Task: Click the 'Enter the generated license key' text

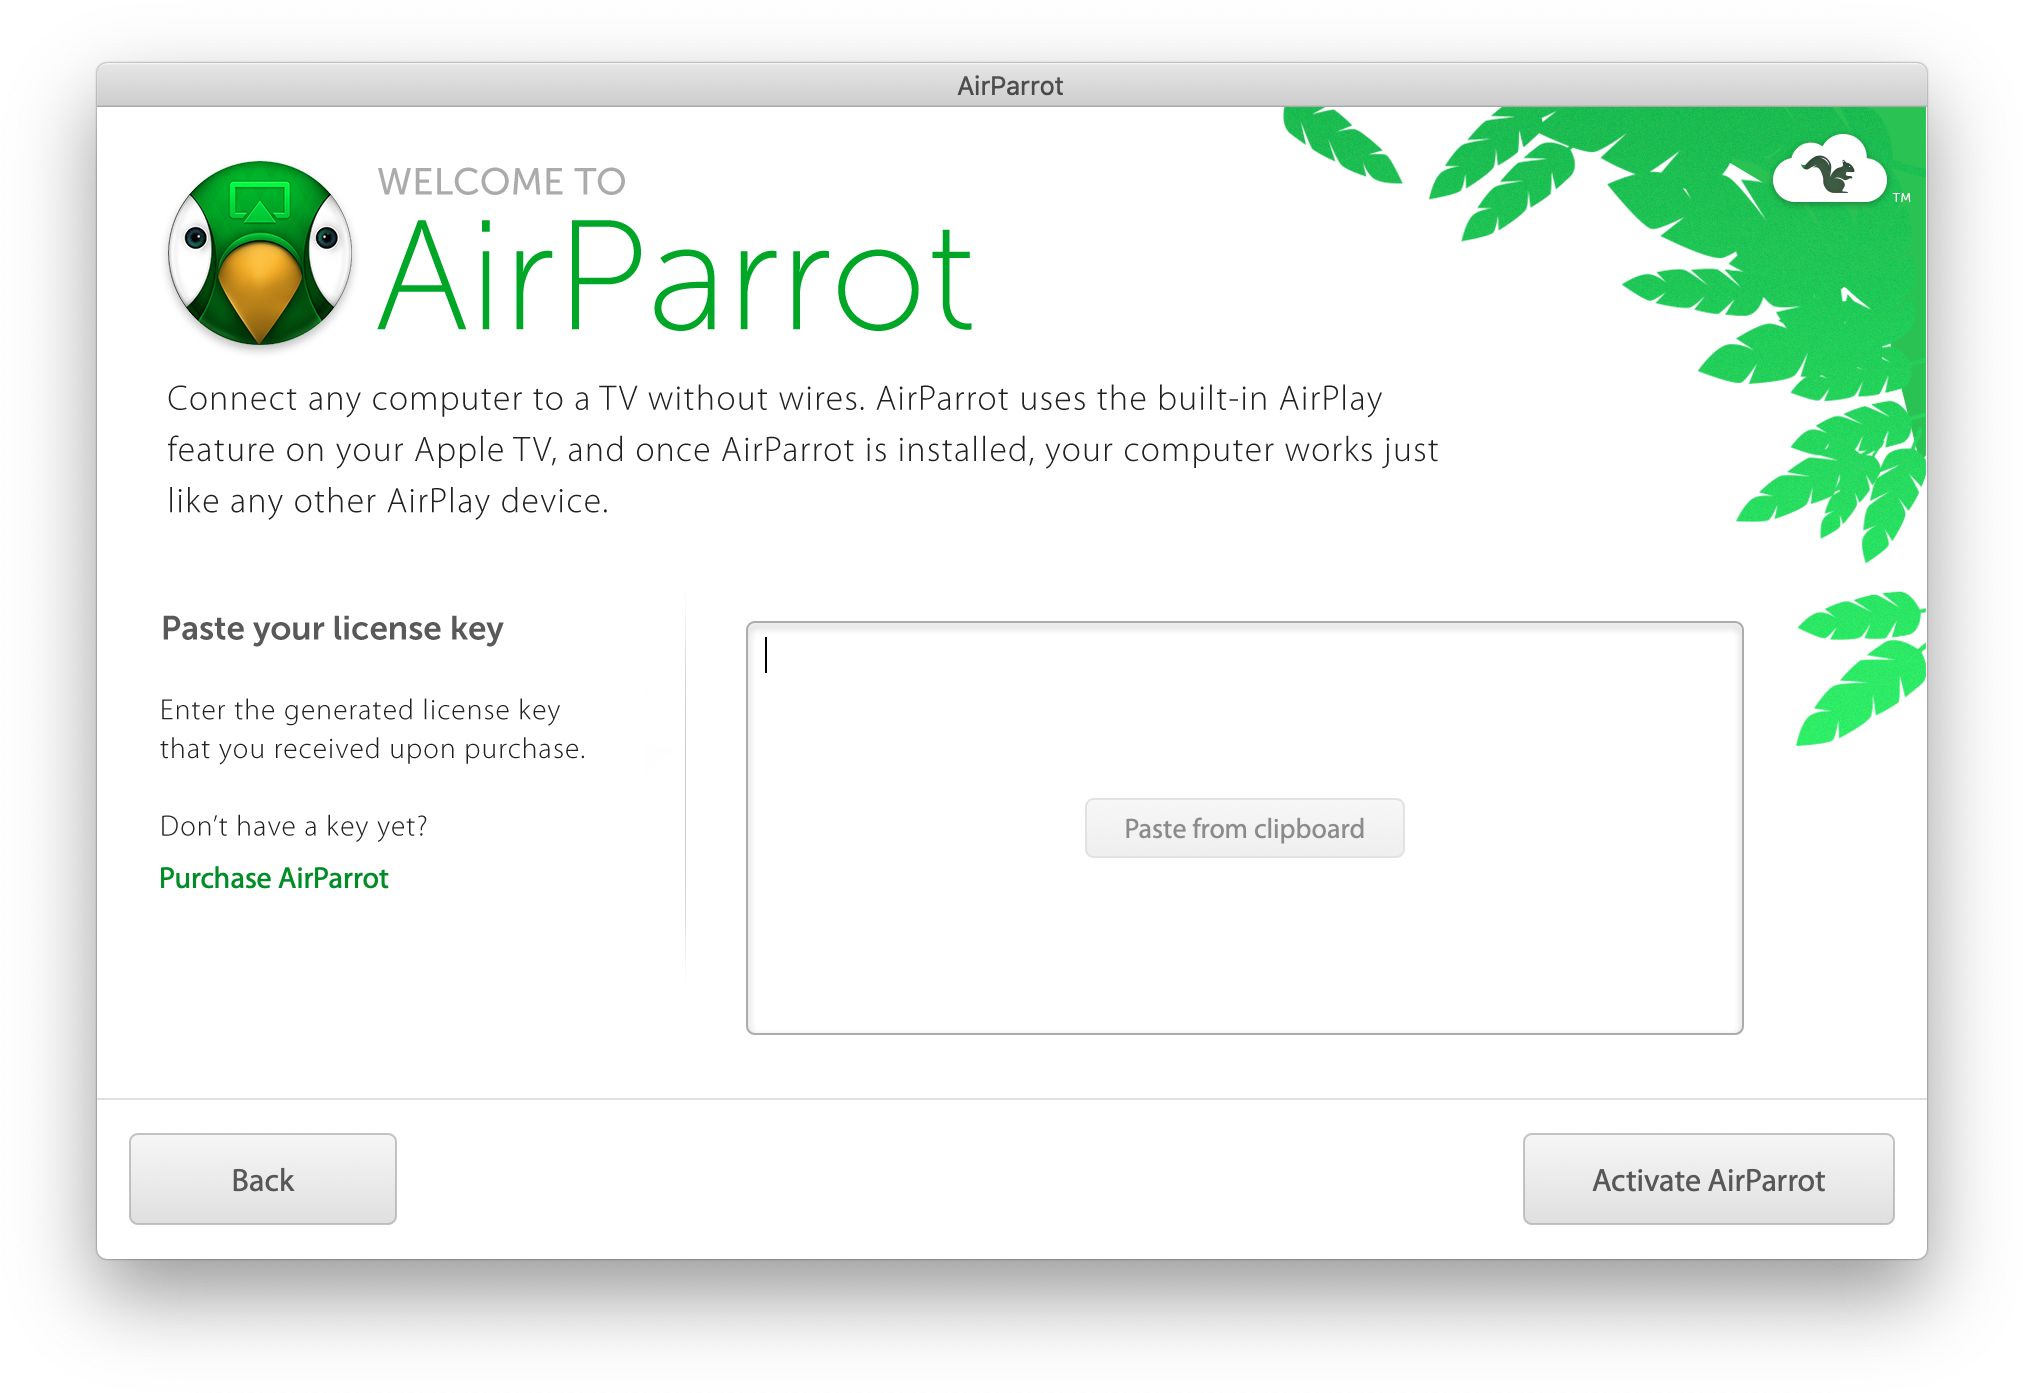Action: pos(372,729)
